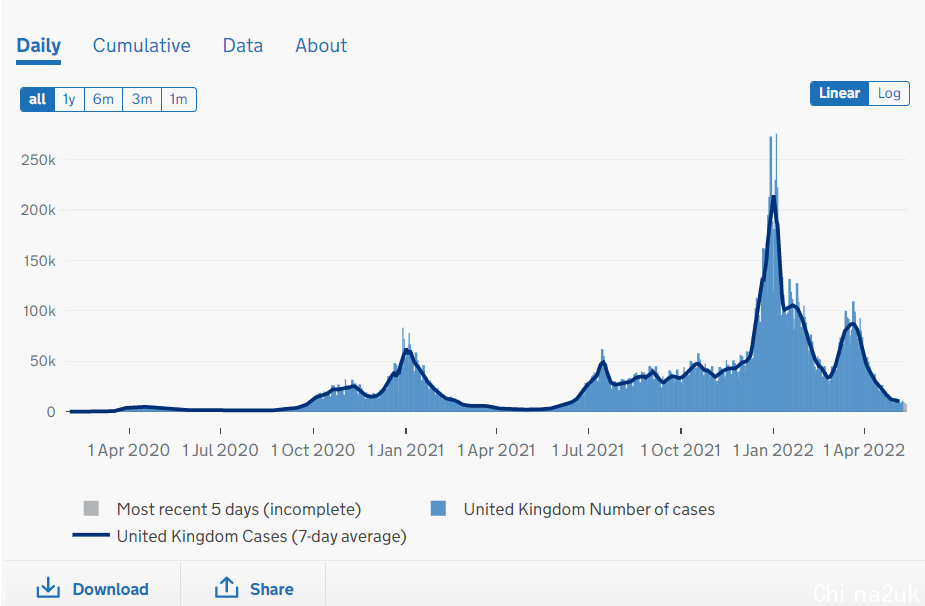925x606 pixels.
Task: Switch to the Cumulative tab
Action: [x=142, y=45]
